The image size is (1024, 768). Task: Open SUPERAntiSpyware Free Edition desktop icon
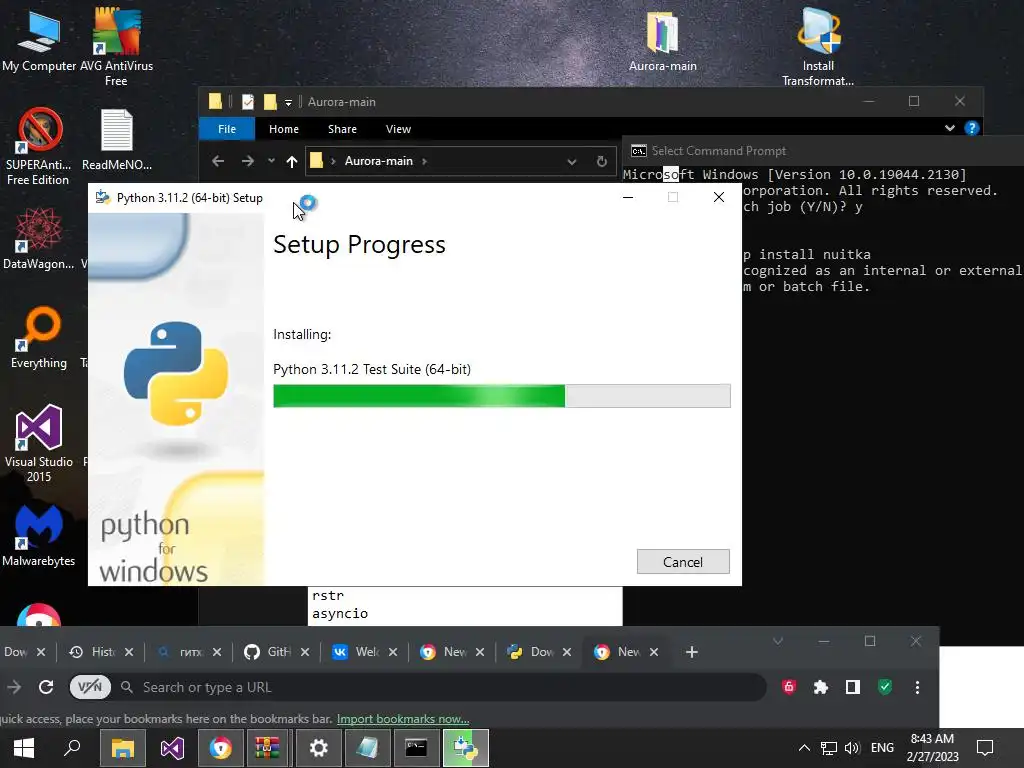pos(38,146)
